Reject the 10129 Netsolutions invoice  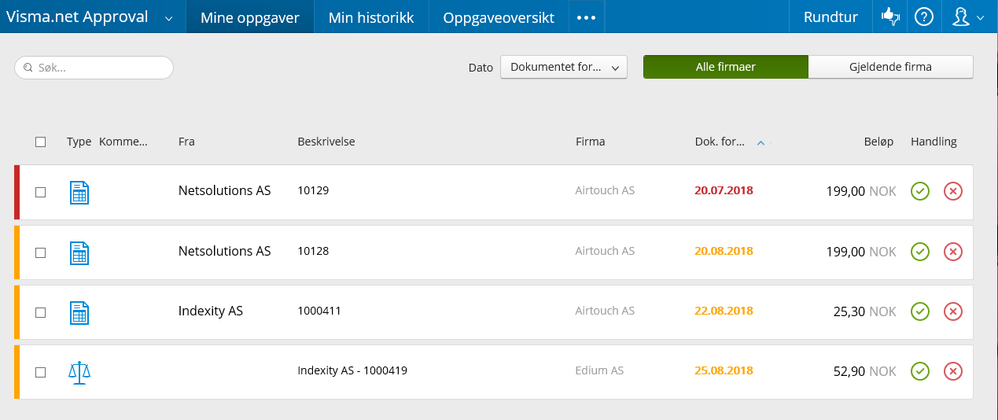[952, 191]
